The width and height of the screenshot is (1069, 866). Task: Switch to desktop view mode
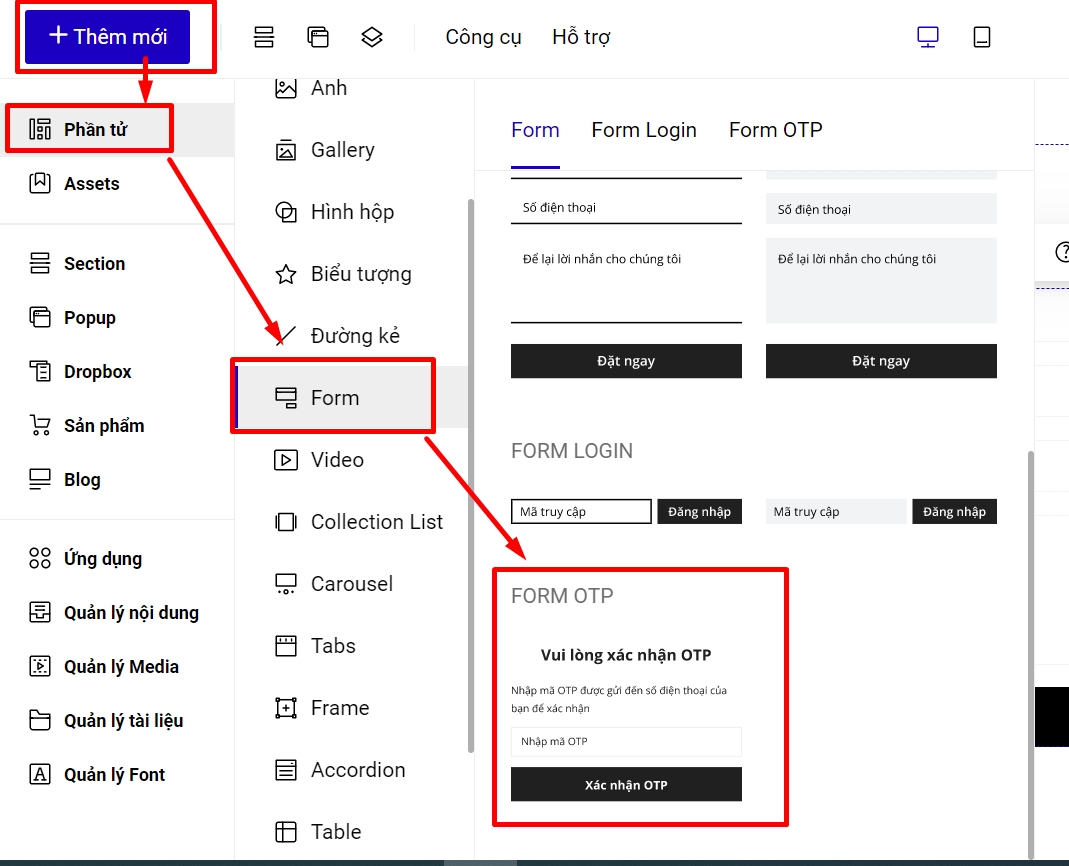pyautogui.click(x=928, y=37)
